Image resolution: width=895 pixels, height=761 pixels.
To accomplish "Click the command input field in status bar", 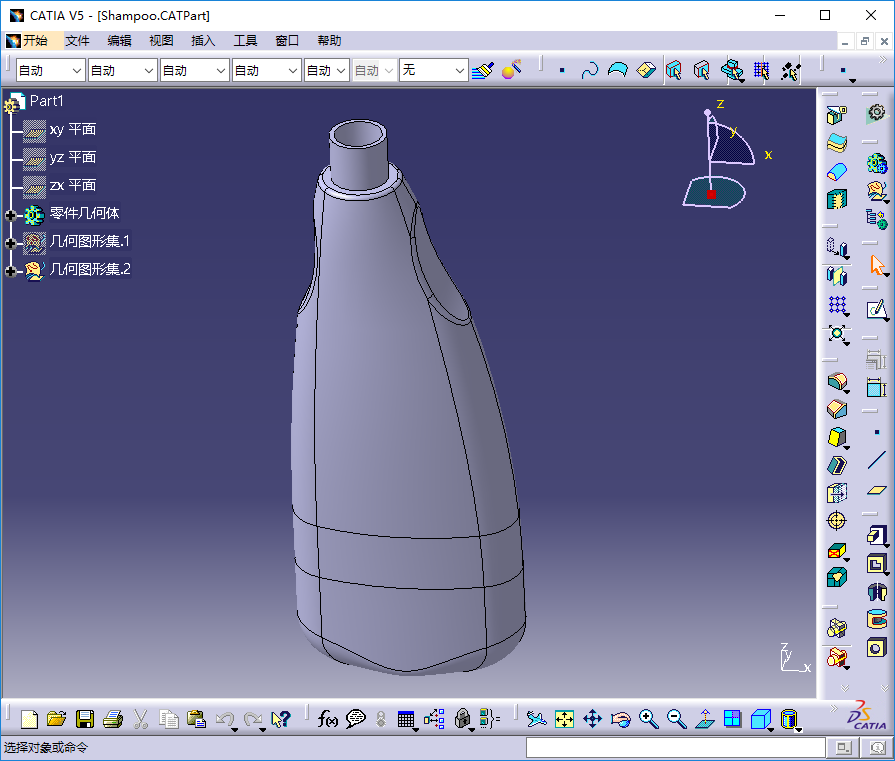I will click(675, 747).
